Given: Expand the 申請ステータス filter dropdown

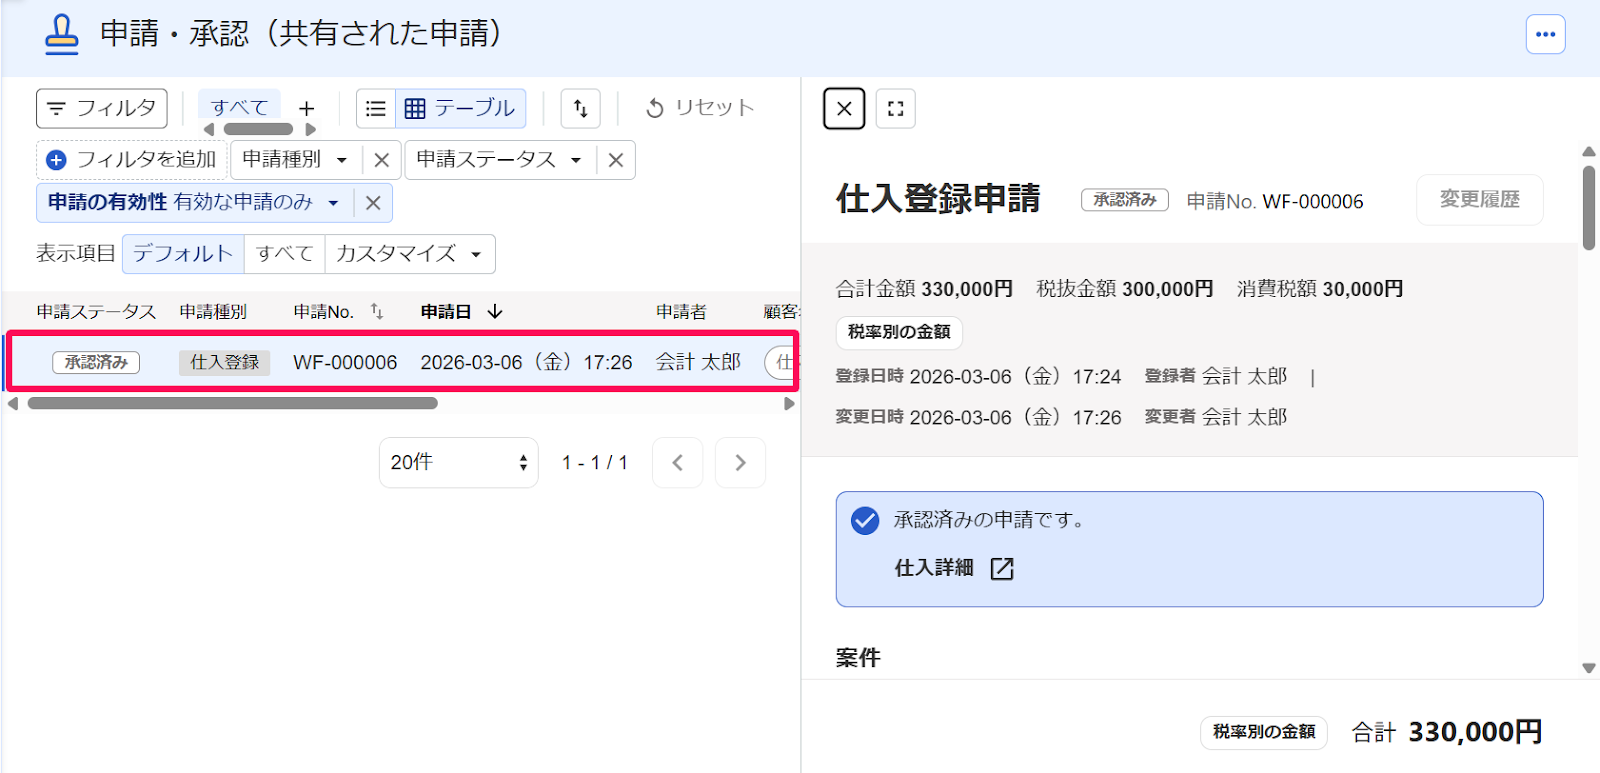Looking at the screenshot, I should 500,159.
